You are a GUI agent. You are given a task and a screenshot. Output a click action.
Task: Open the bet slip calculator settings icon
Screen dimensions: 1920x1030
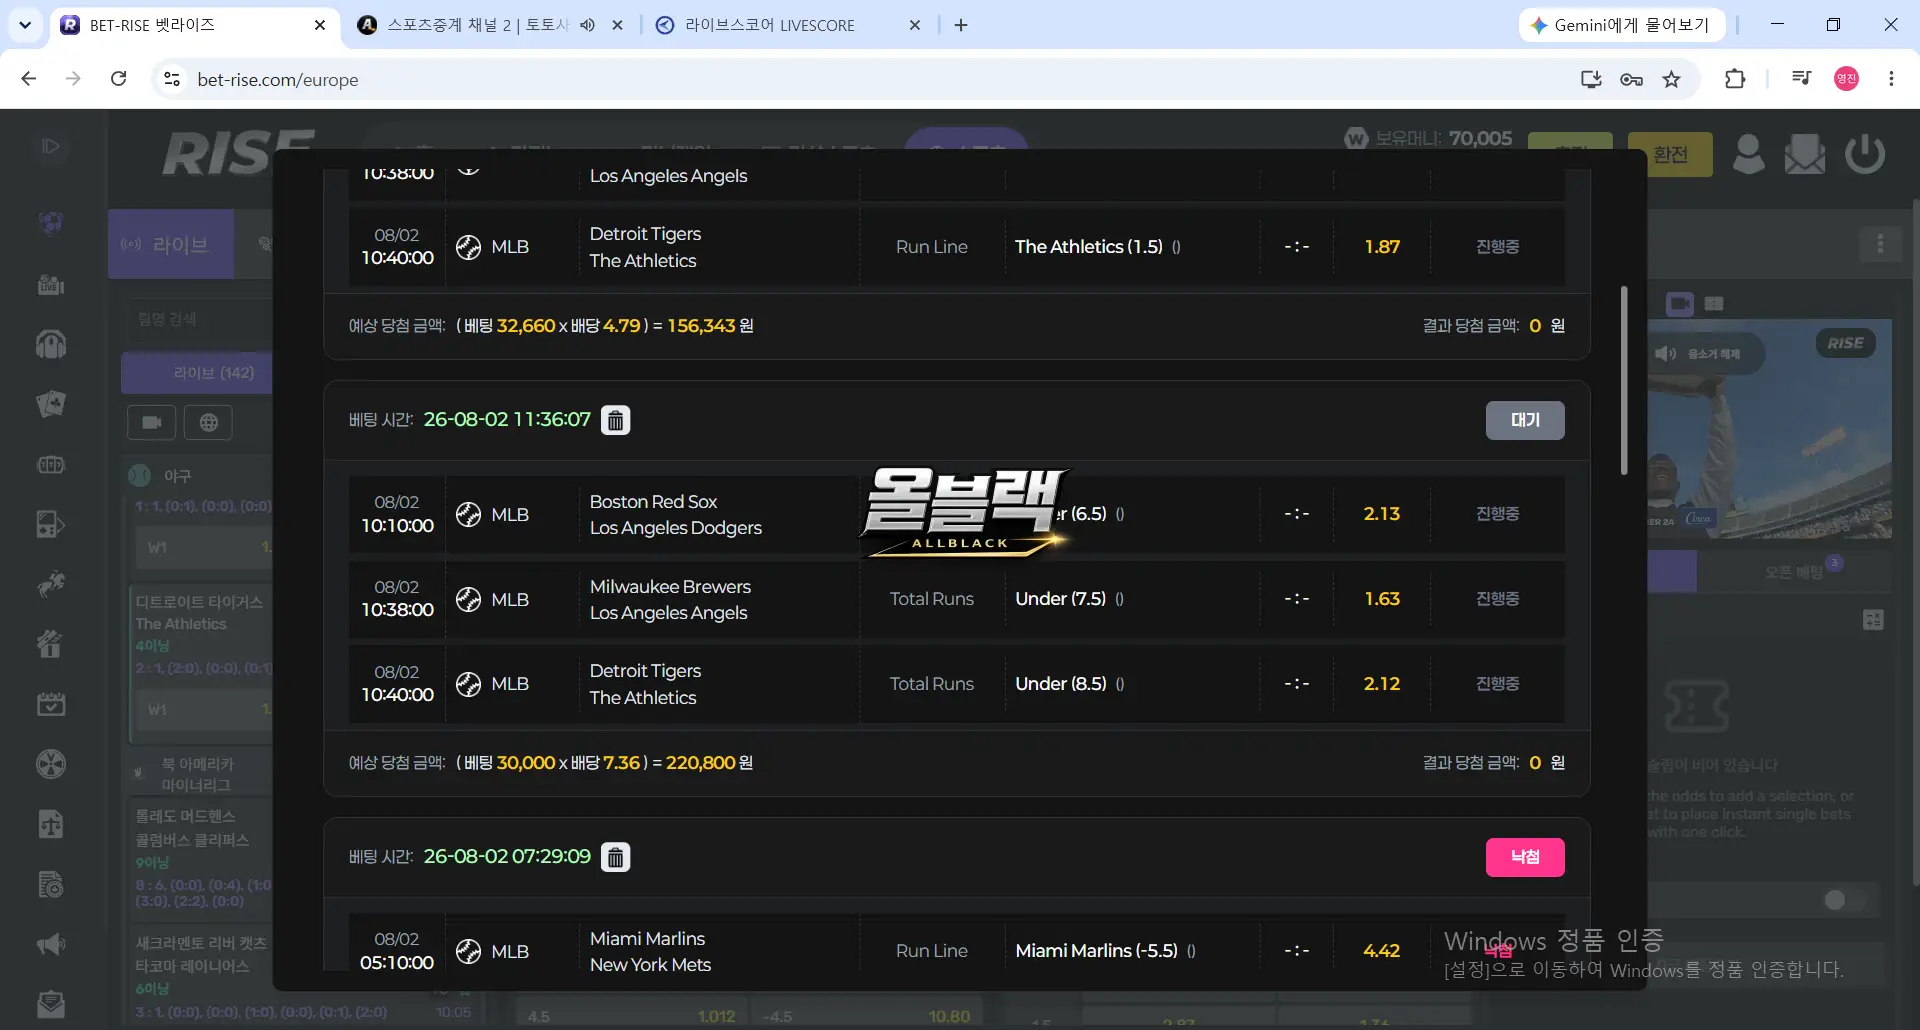pos(1874,620)
